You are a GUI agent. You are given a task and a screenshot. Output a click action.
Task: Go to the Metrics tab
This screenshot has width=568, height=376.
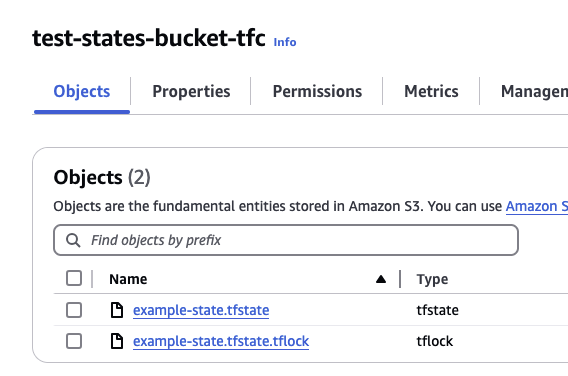click(431, 91)
